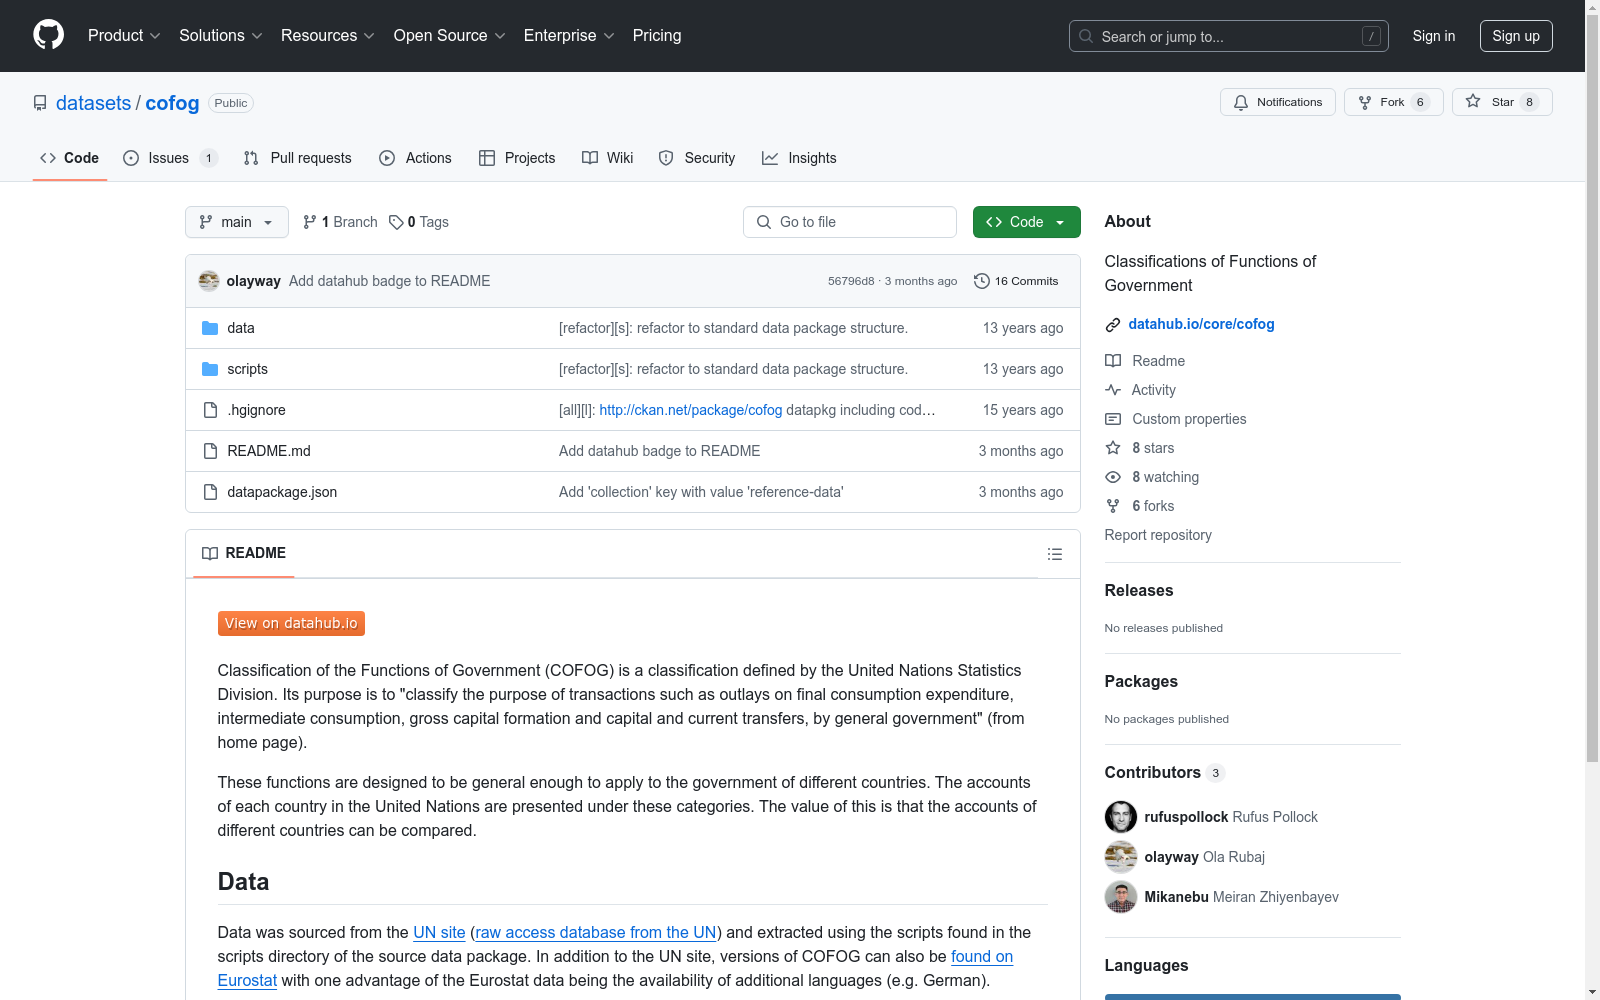The width and height of the screenshot is (1600, 1000).
Task: Expand the Product menu
Action: (124, 35)
